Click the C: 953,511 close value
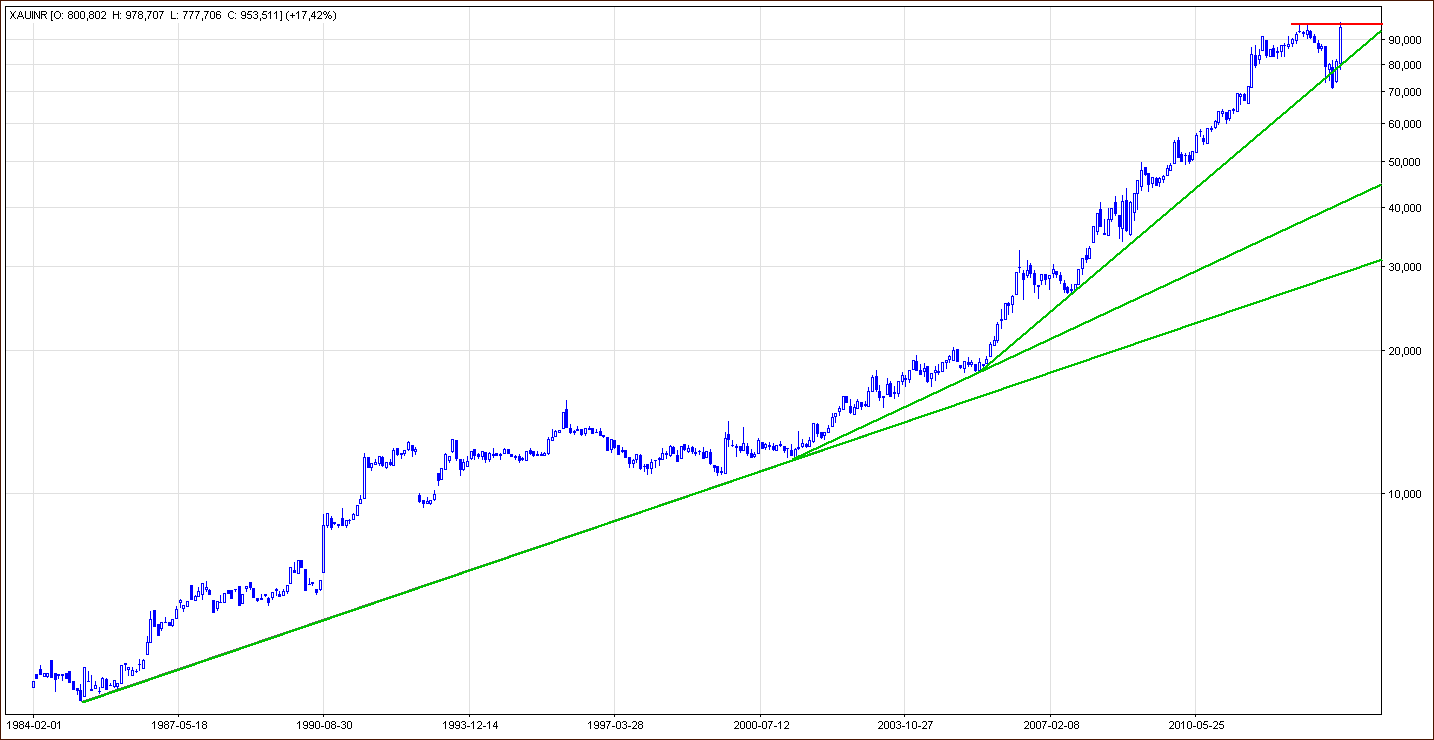Screen dimensions: 1434x740 click(x=255, y=15)
